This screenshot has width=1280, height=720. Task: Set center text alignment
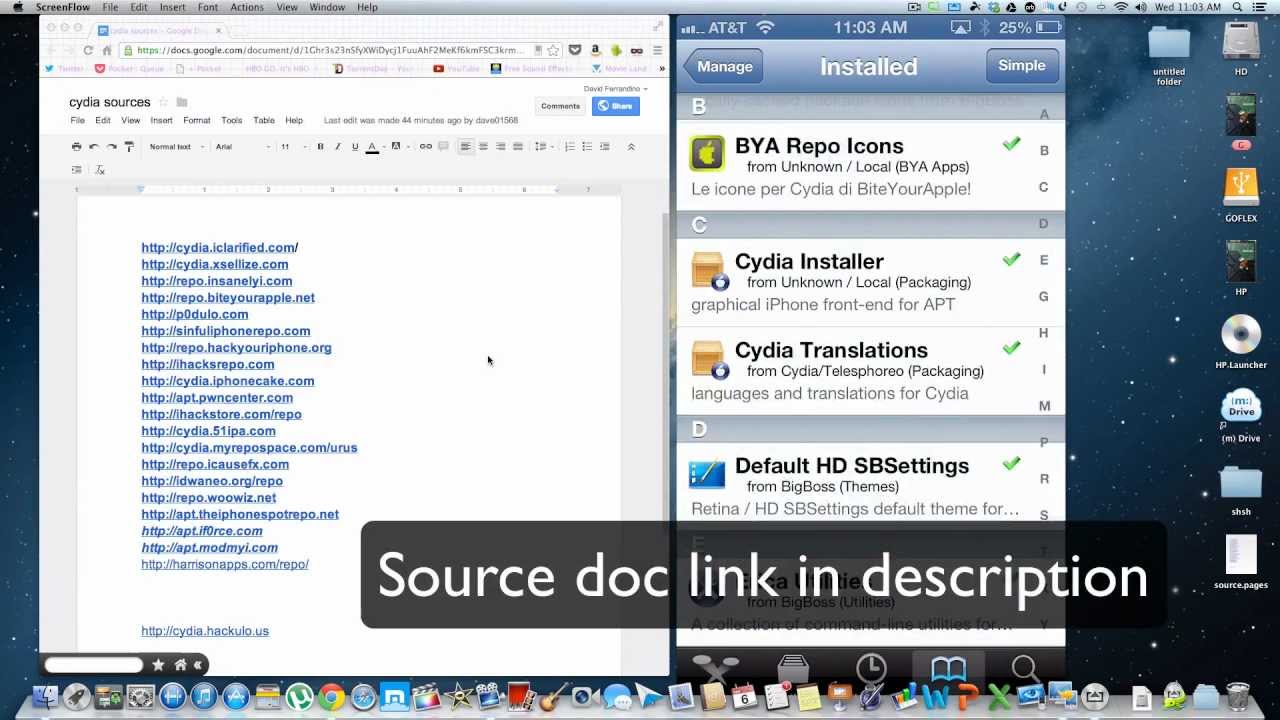click(483, 147)
